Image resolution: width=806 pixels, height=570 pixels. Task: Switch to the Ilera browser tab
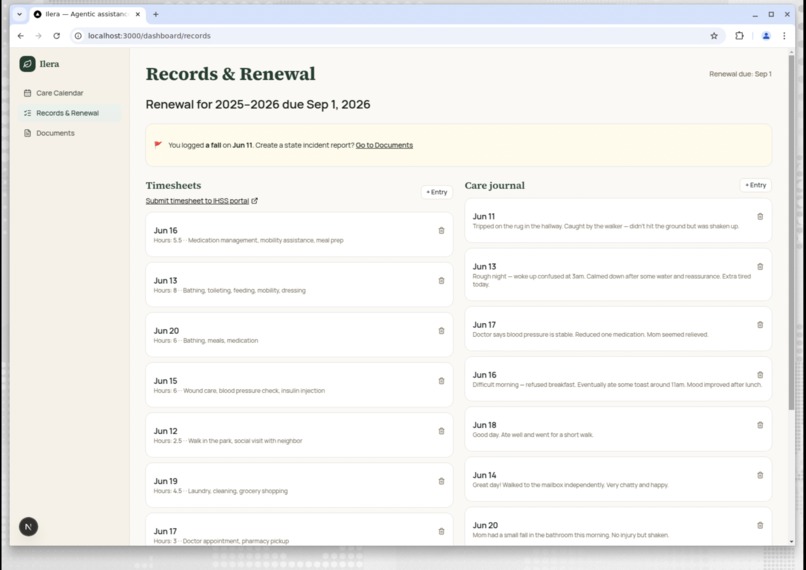click(87, 14)
